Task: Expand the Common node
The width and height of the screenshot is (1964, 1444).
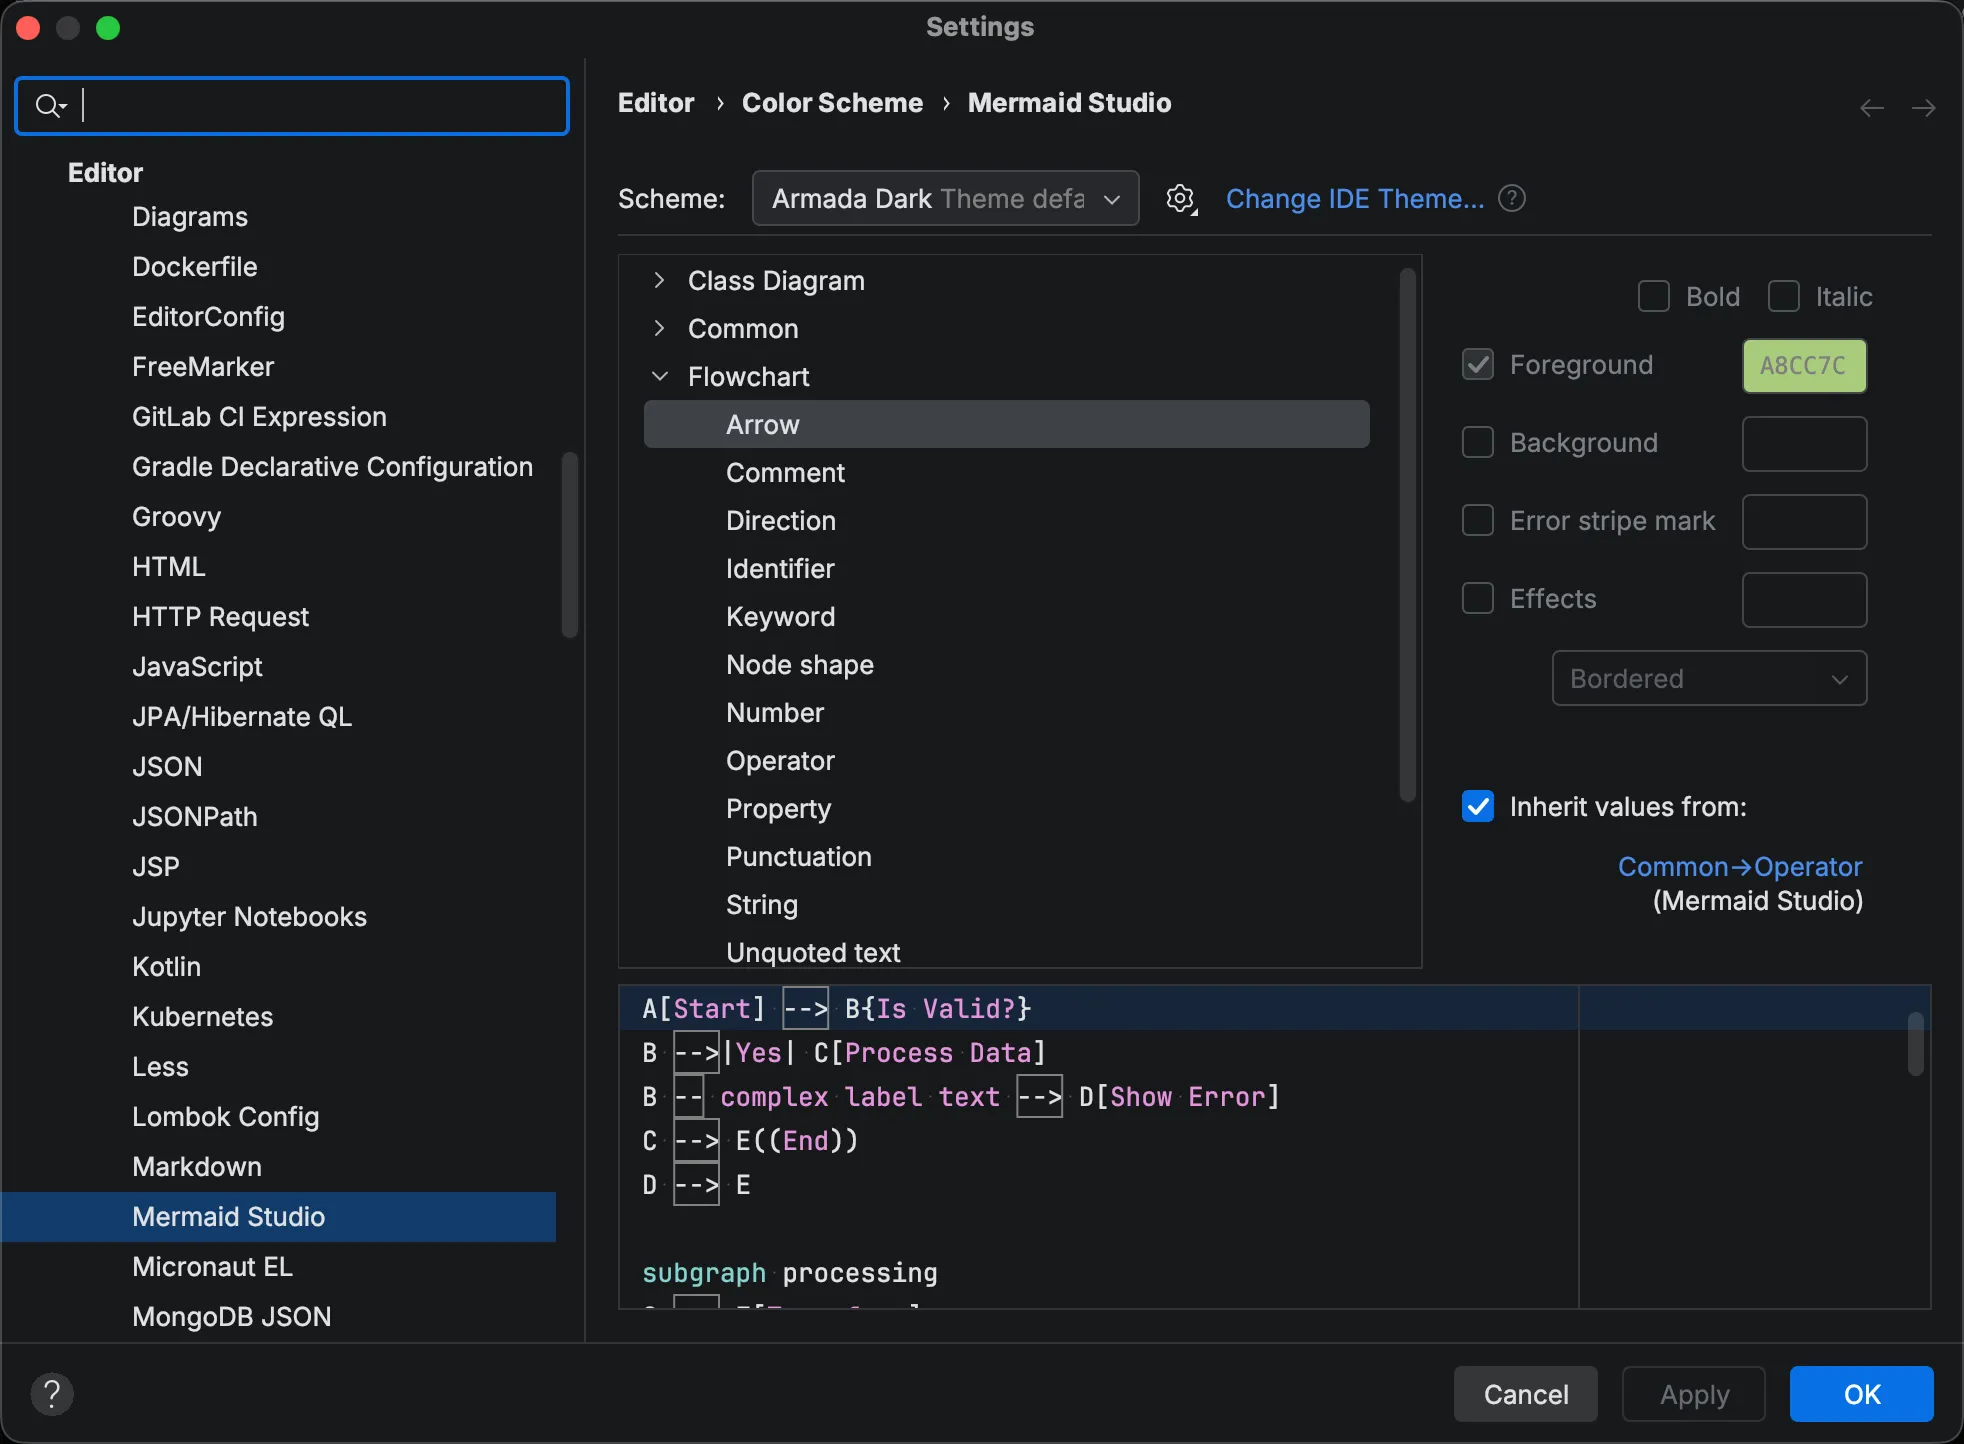Action: pyautogui.click(x=659, y=328)
